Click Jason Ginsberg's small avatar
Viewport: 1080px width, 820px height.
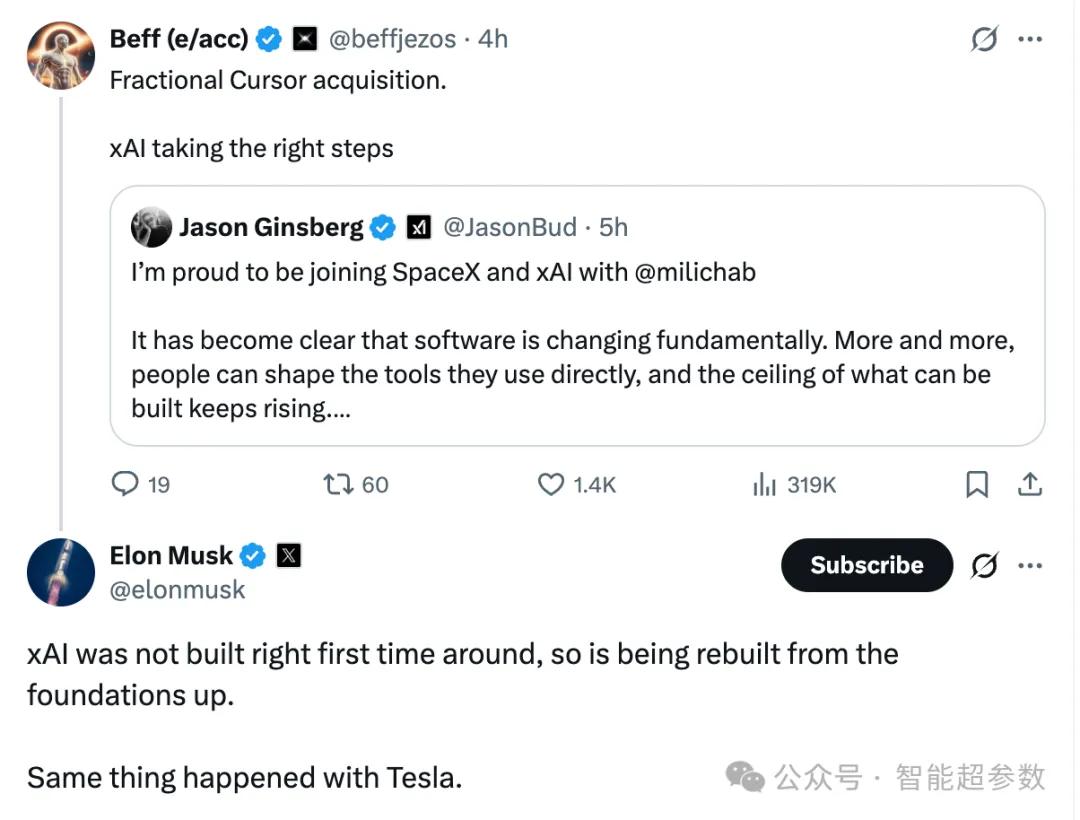point(151,228)
